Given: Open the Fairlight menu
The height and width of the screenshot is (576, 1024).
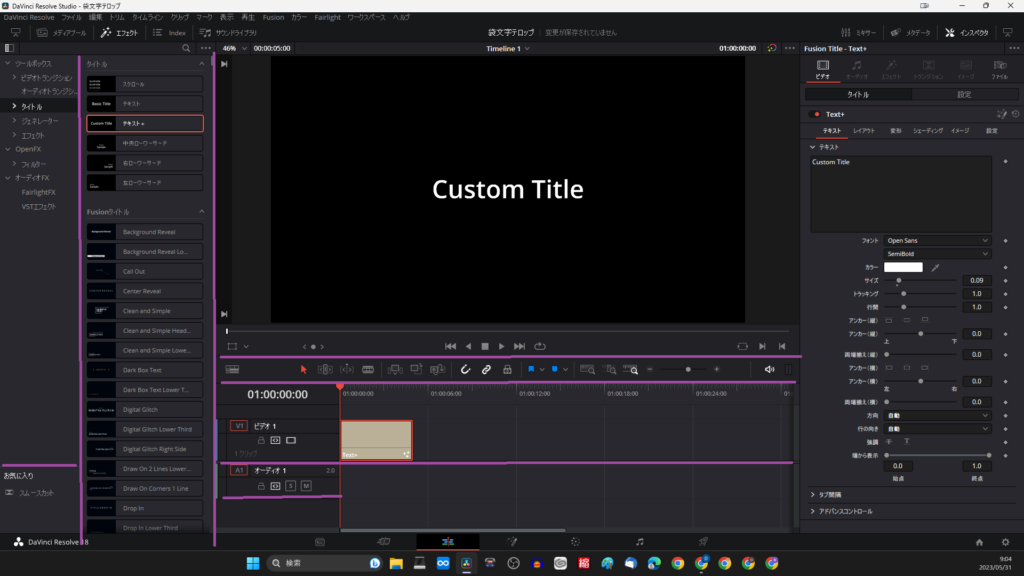Looking at the screenshot, I should point(327,18).
